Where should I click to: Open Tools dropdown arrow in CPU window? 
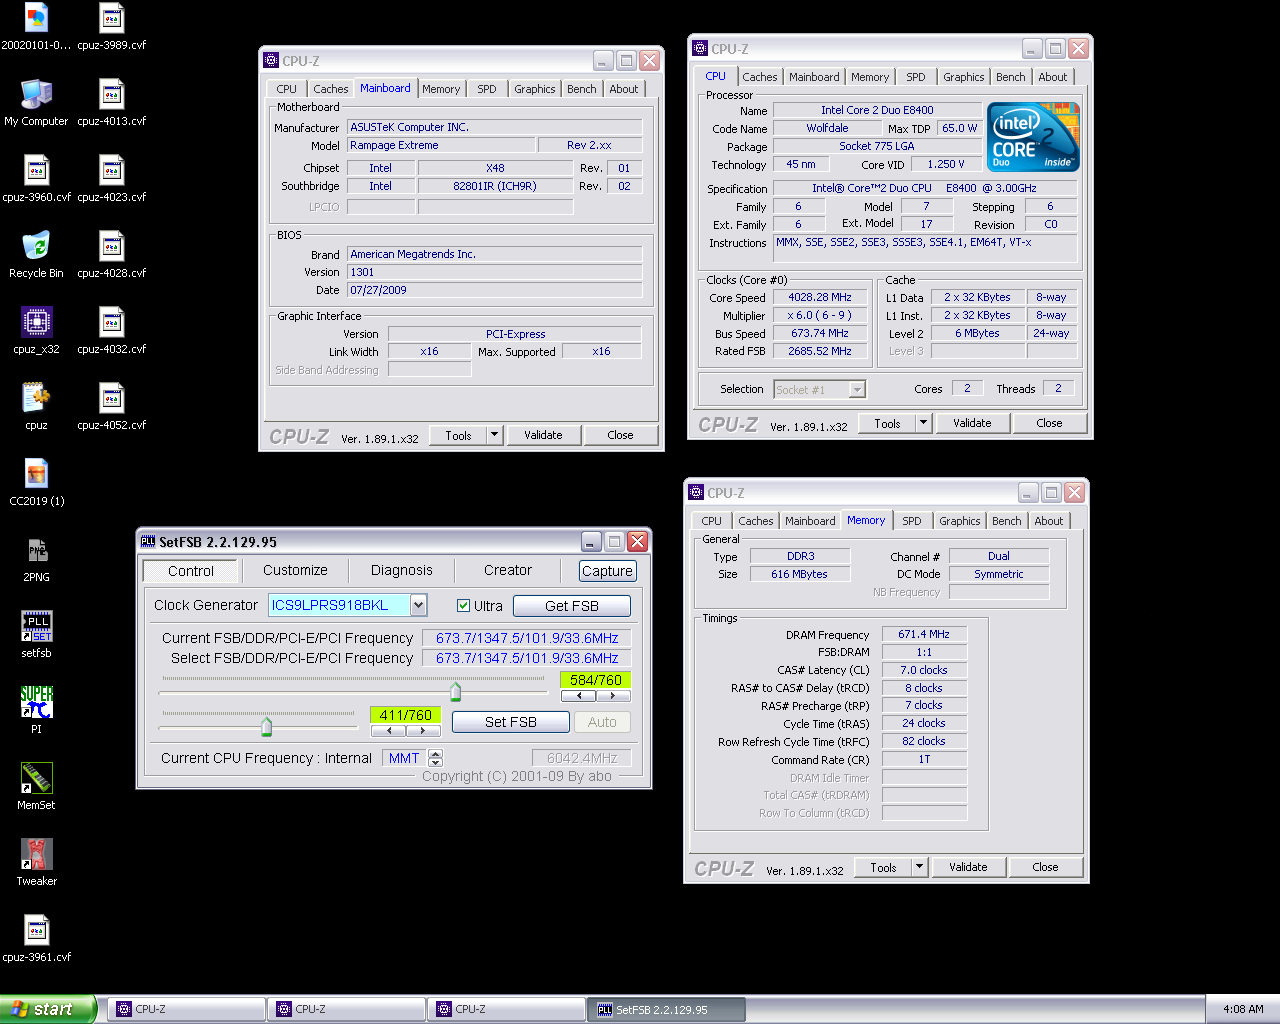[x=923, y=423]
